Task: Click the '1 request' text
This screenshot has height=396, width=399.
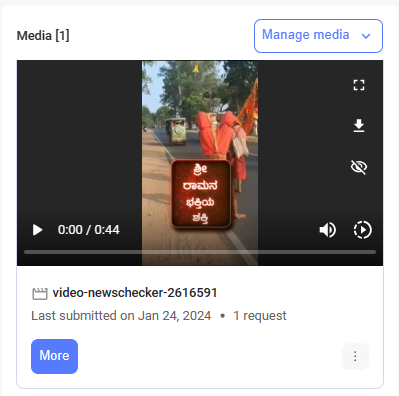Action: click(x=260, y=316)
